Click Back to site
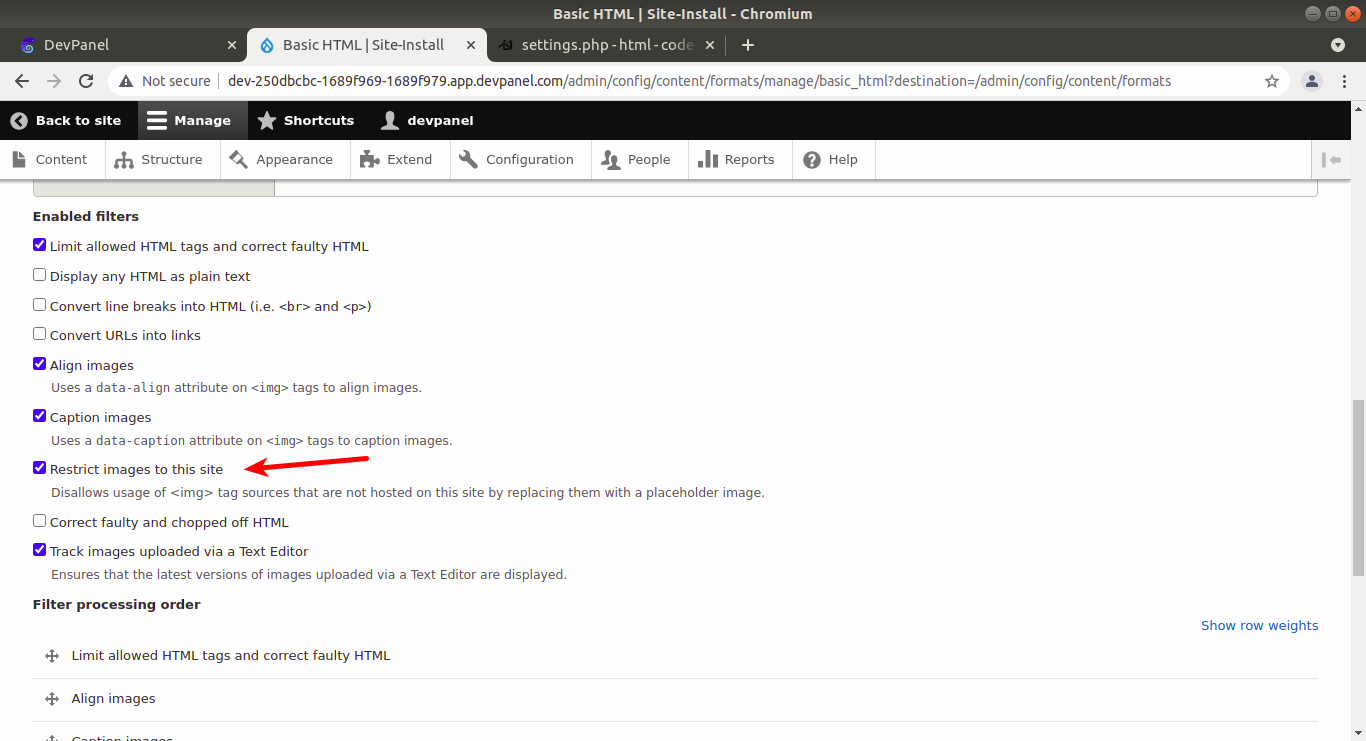The image size is (1366, 741). 68,120
